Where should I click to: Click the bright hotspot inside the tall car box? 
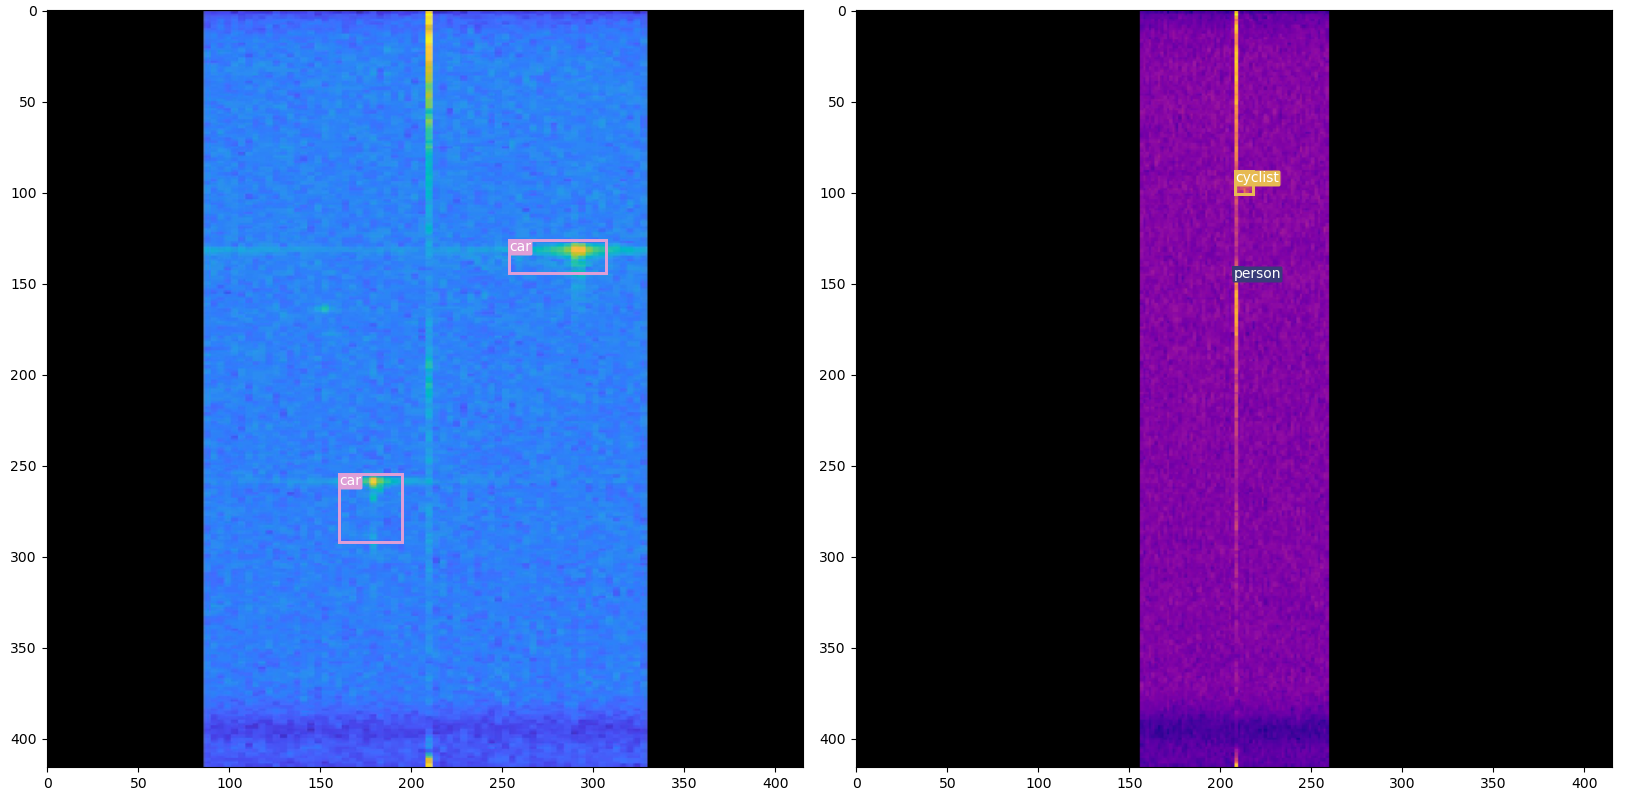pyautogui.click(x=373, y=482)
